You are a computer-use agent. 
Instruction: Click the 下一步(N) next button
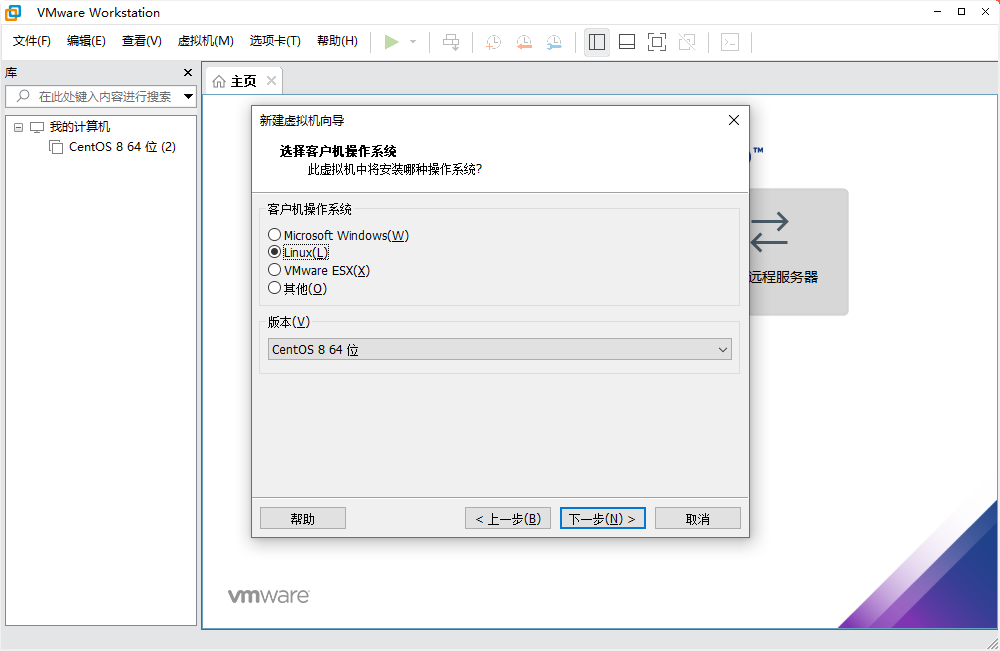coord(603,518)
